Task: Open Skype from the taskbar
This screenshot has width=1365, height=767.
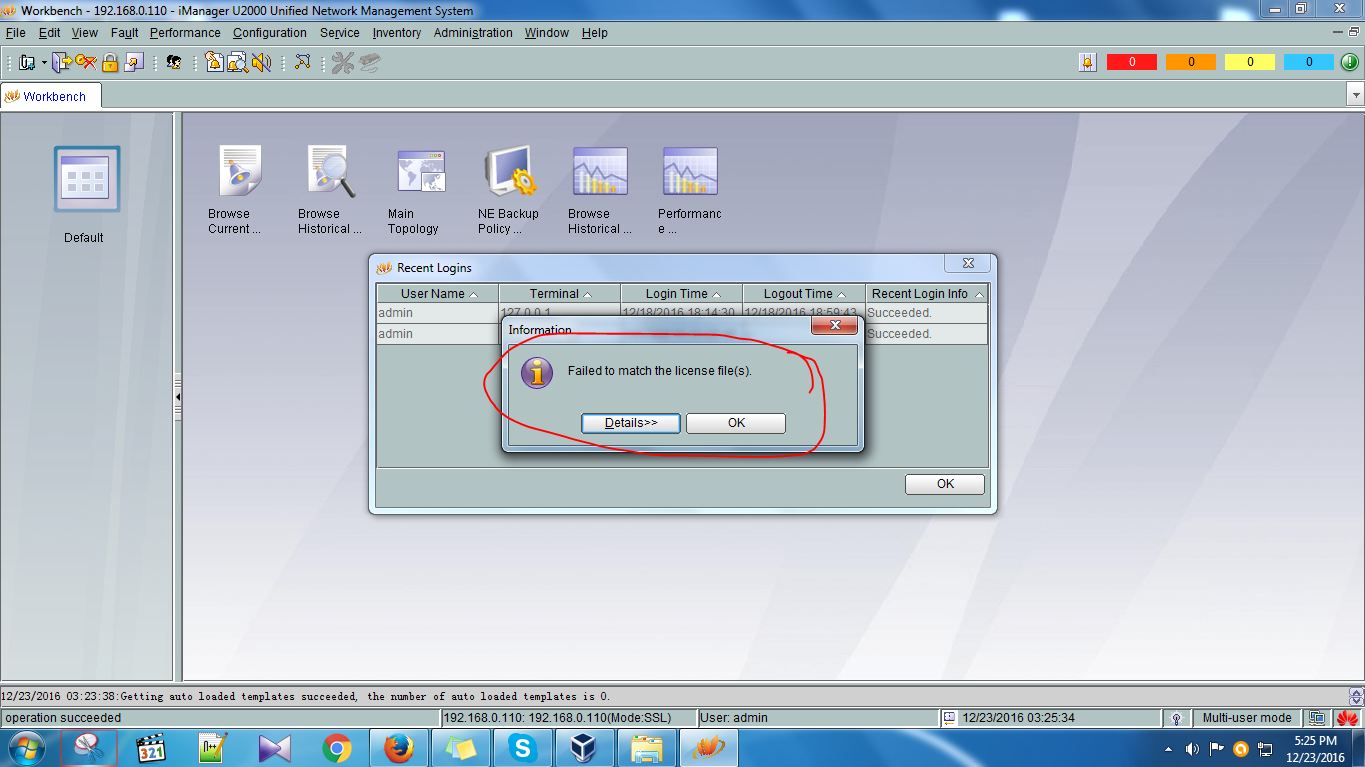Action: coord(522,748)
